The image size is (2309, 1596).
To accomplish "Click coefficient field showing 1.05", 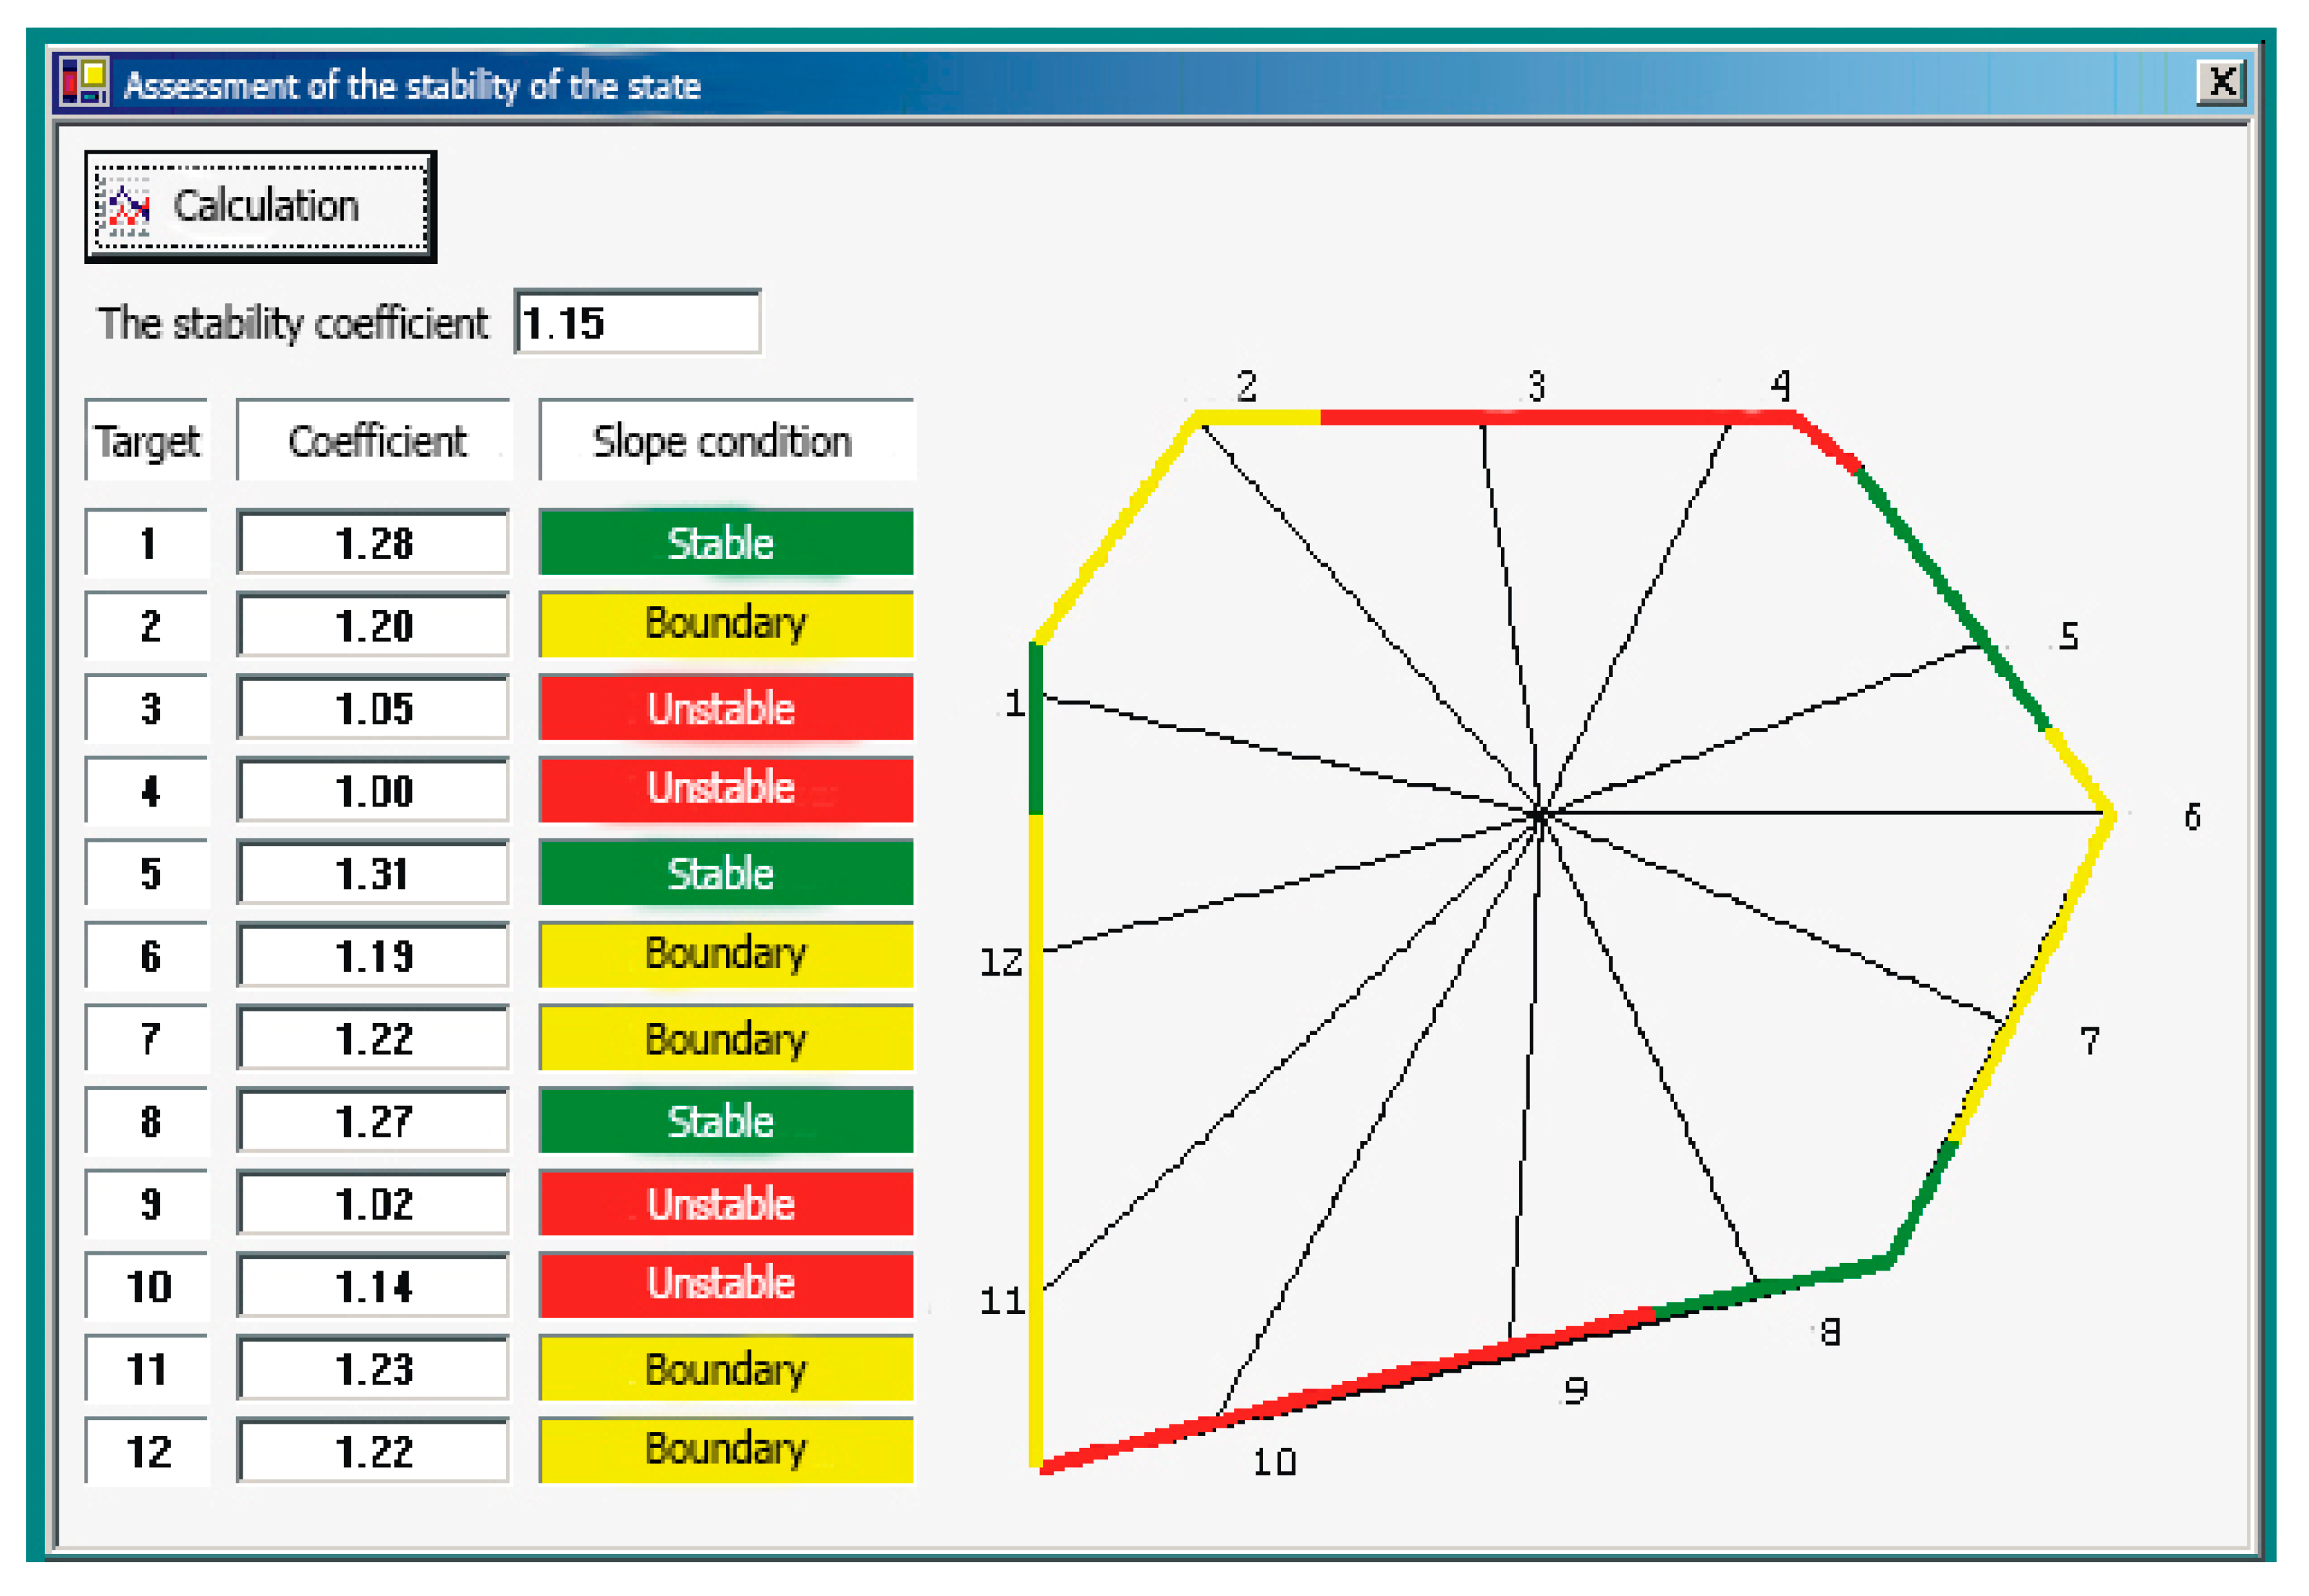I will [373, 708].
